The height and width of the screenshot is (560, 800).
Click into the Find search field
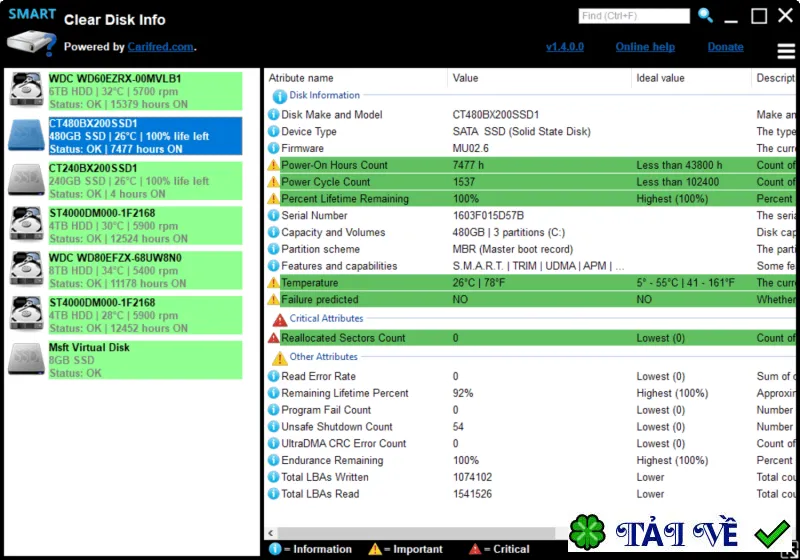coord(634,16)
